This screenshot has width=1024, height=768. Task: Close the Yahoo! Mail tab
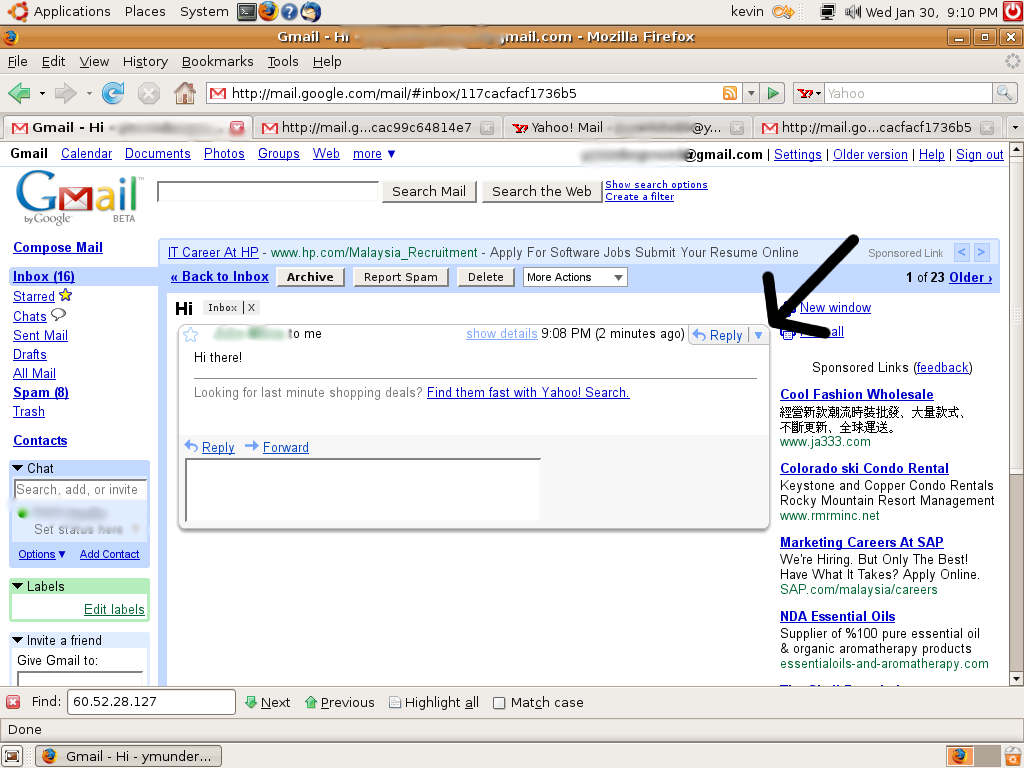click(x=737, y=128)
